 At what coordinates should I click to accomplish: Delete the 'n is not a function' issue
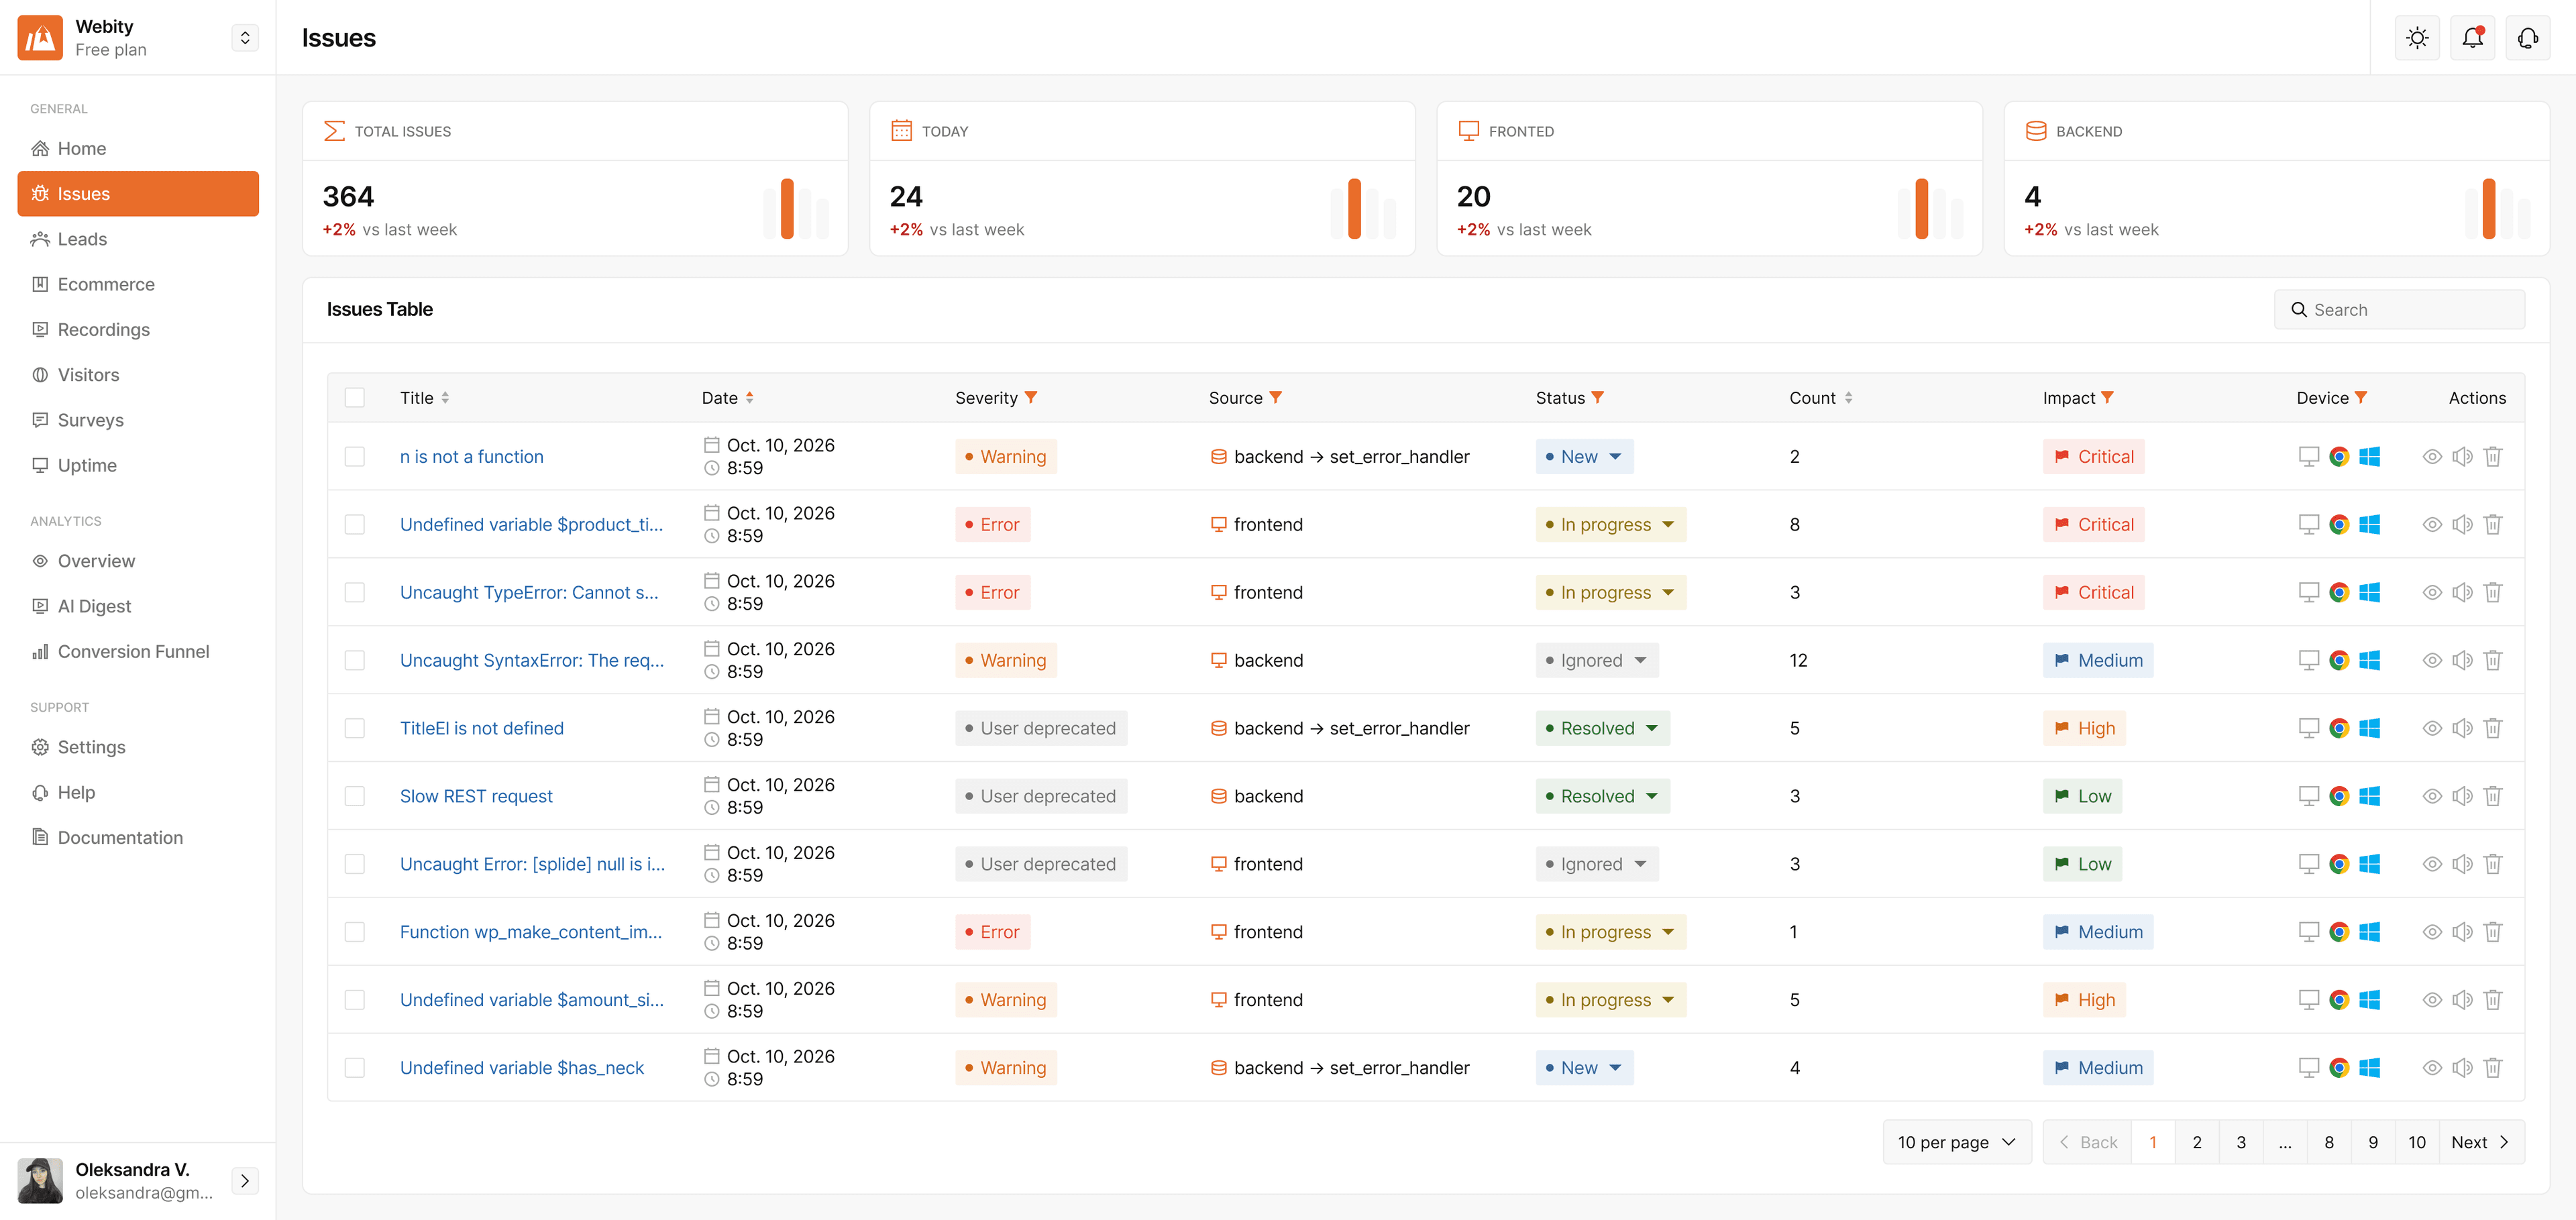point(2493,457)
